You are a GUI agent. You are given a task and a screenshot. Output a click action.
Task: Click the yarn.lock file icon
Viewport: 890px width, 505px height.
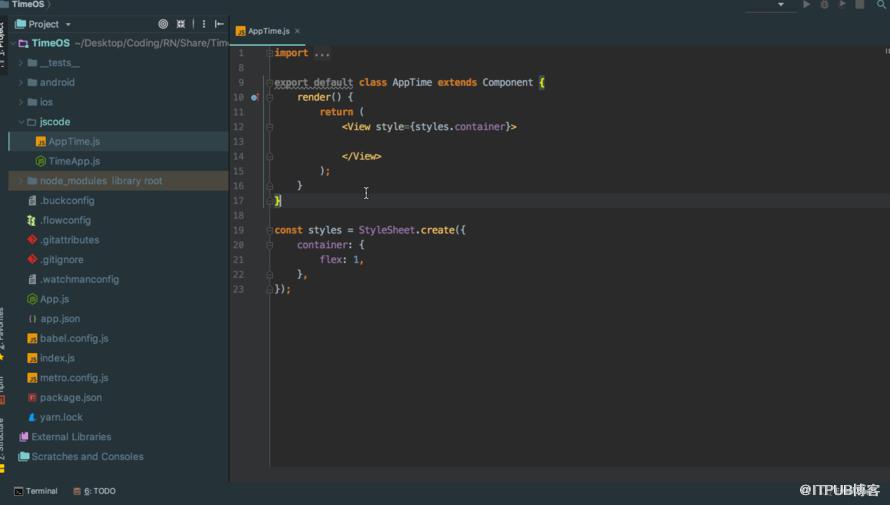coord(32,417)
